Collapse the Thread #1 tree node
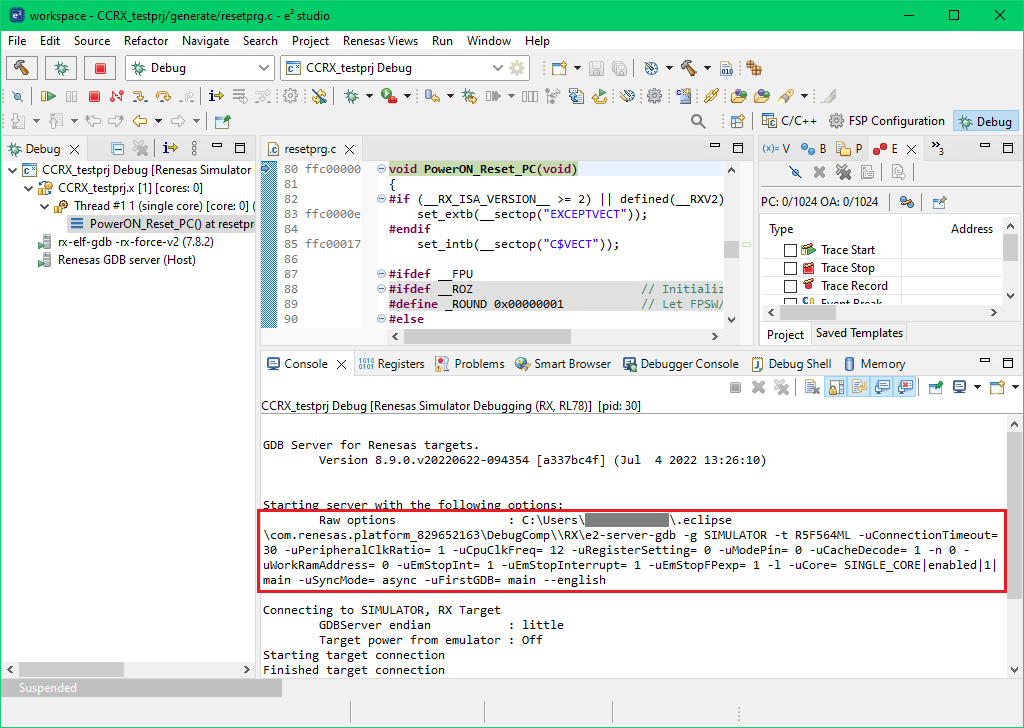This screenshot has width=1024, height=728. tap(46, 206)
